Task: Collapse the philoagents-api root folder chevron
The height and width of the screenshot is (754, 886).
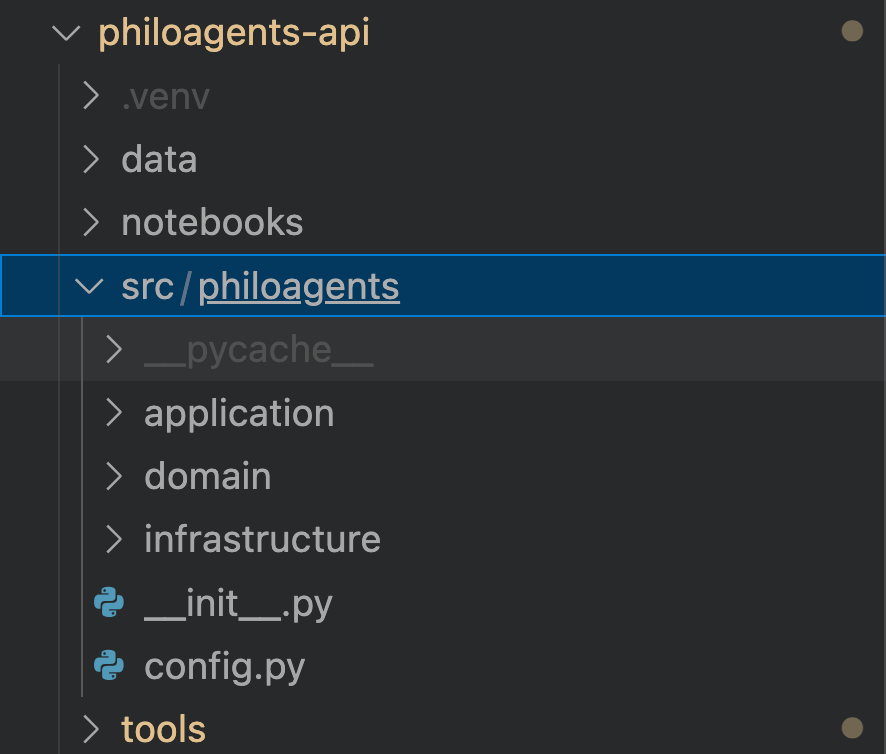Action: tap(66, 33)
